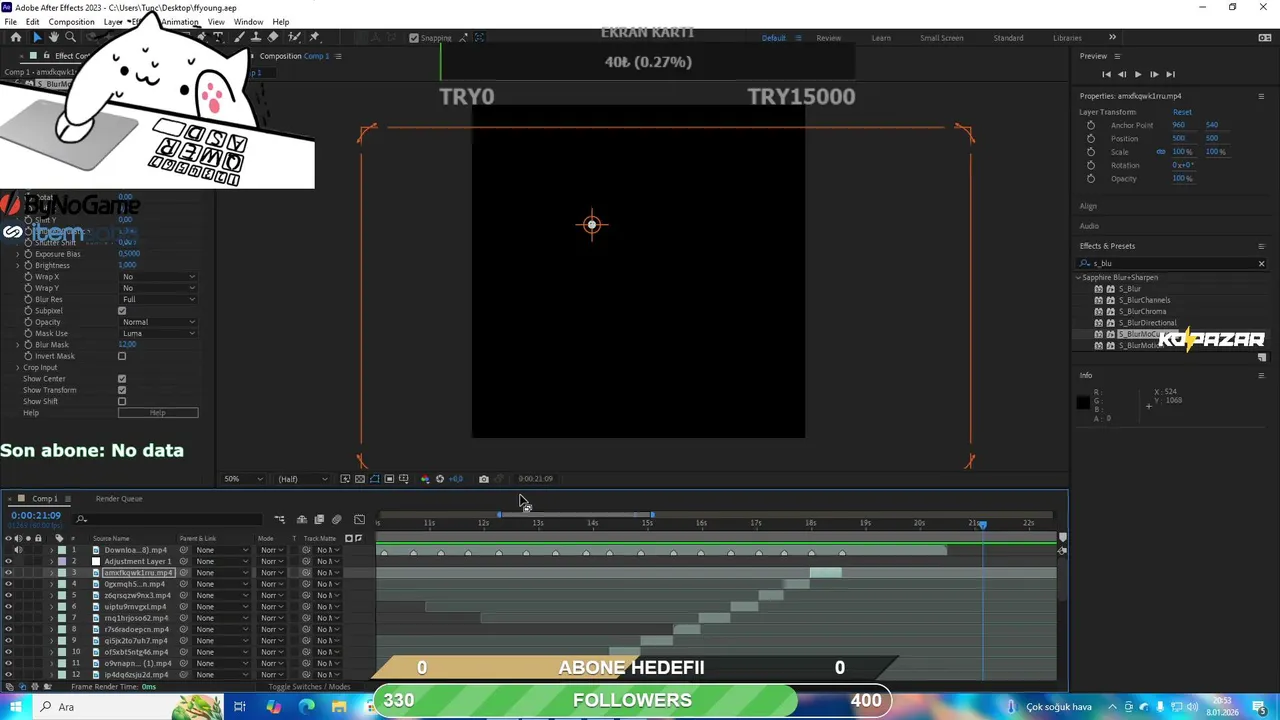Toggle the Scale constrain proportions link
The width and height of the screenshot is (1280, 720).
click(1161, 152)
